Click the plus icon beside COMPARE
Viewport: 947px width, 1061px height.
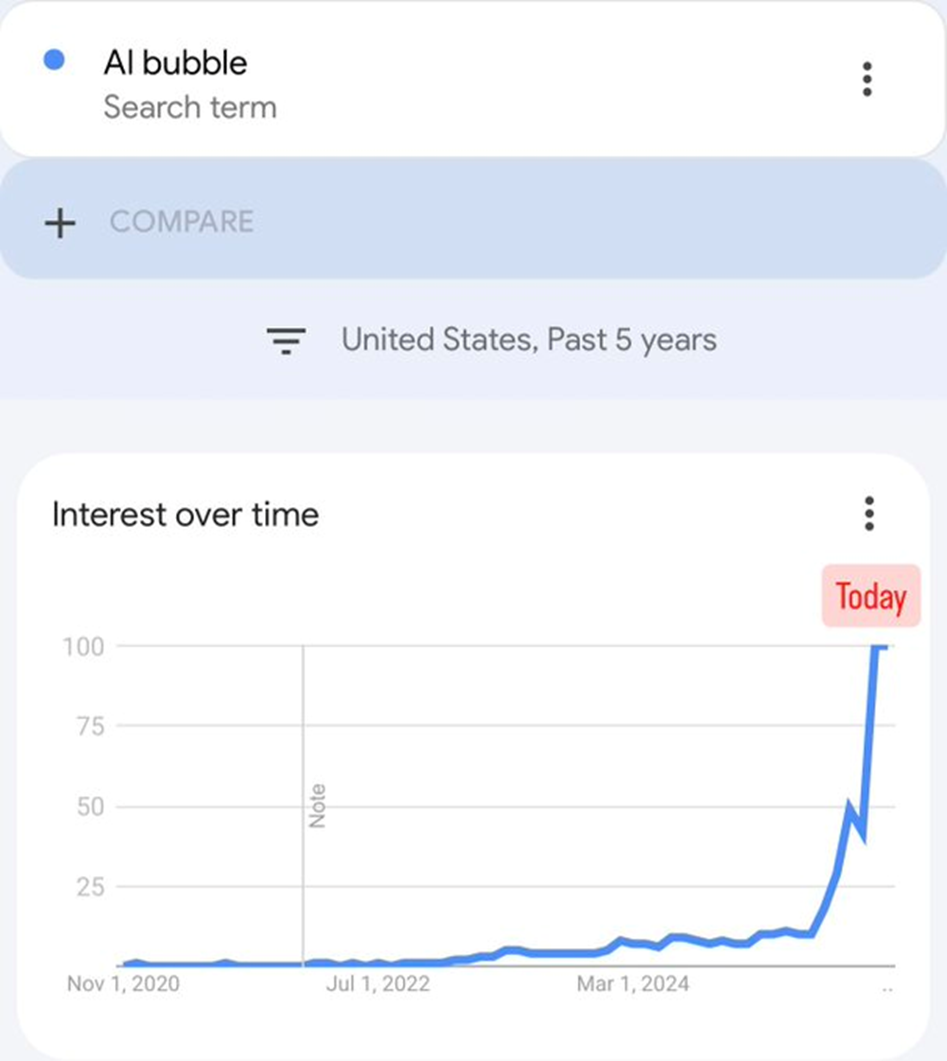[x=60, y=223]
